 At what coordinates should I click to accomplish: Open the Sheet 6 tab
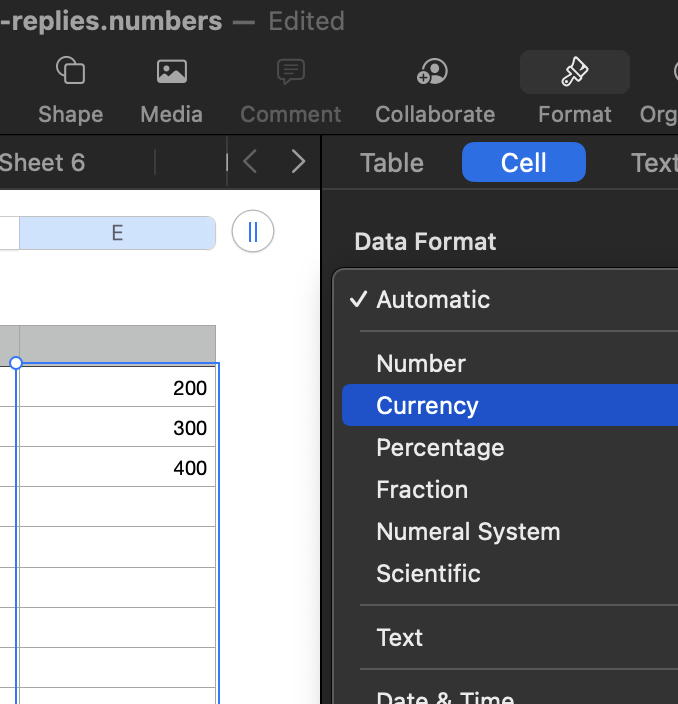[42, 162]
